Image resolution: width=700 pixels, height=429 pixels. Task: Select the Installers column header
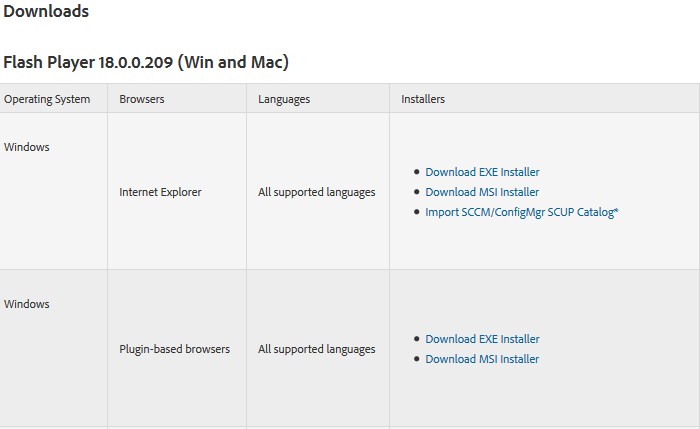click(423, 99)
